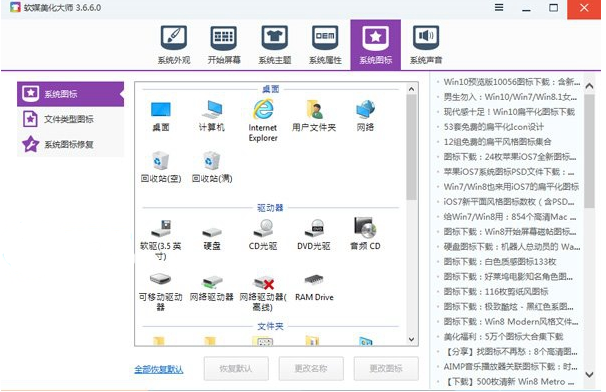
Task: Select the 桌面 desktop icon
Action: [161, 116]
